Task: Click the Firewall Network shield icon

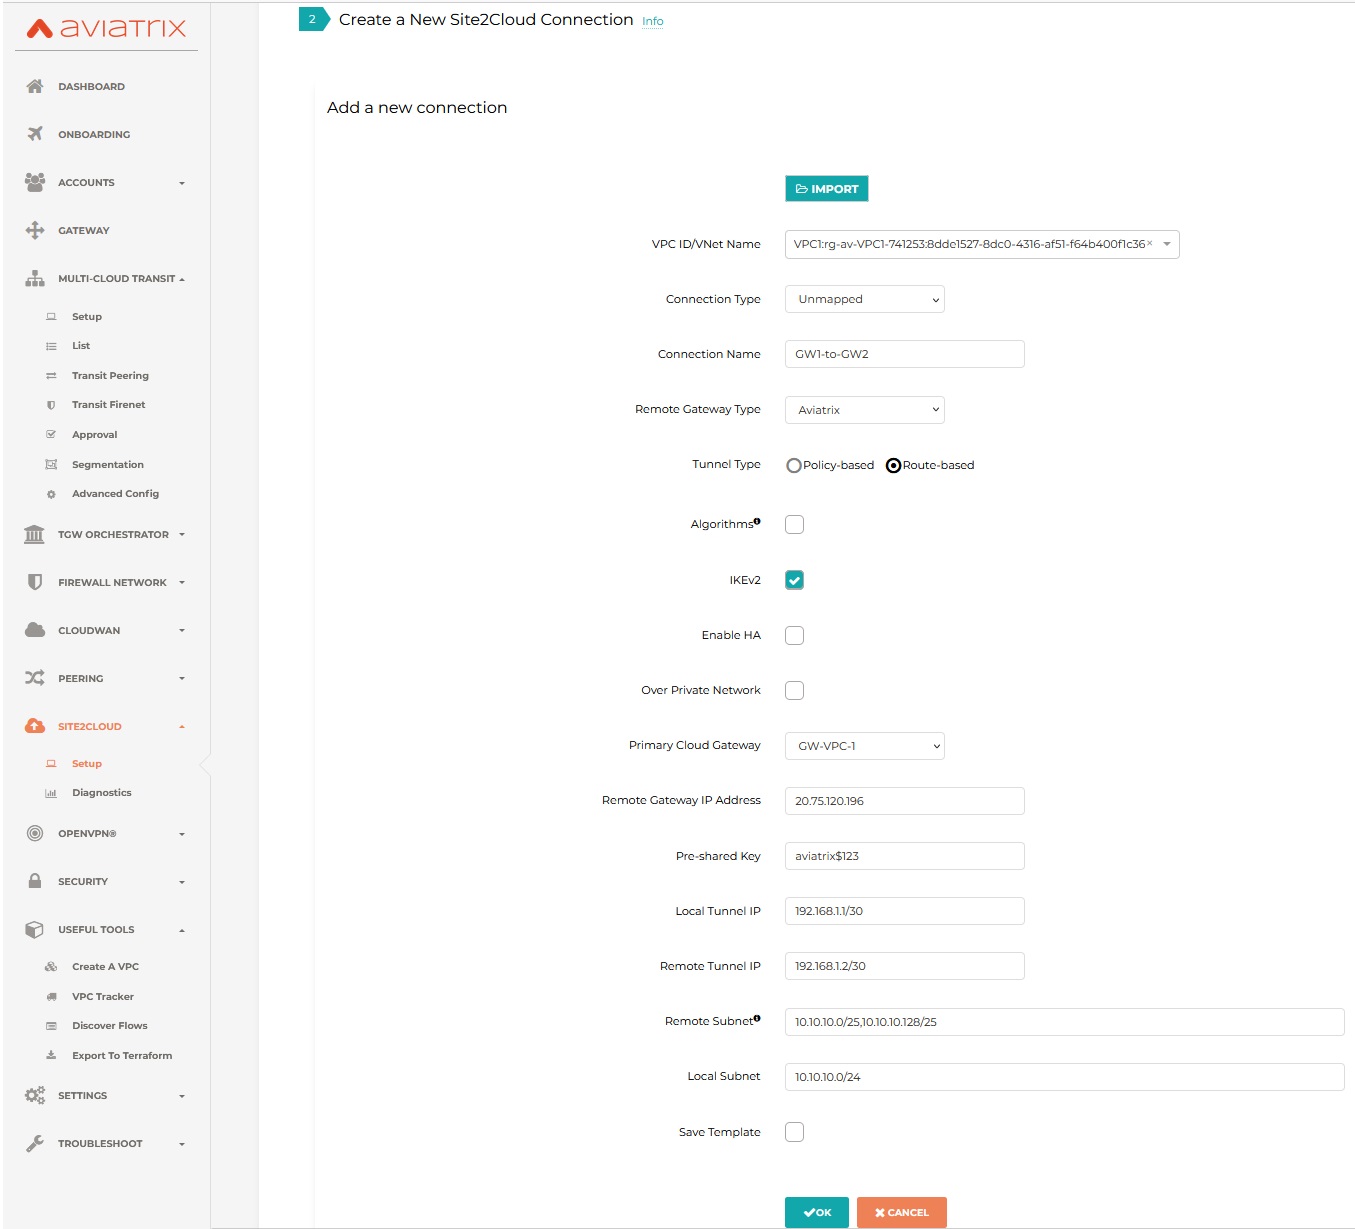Action: coord(35,582)
